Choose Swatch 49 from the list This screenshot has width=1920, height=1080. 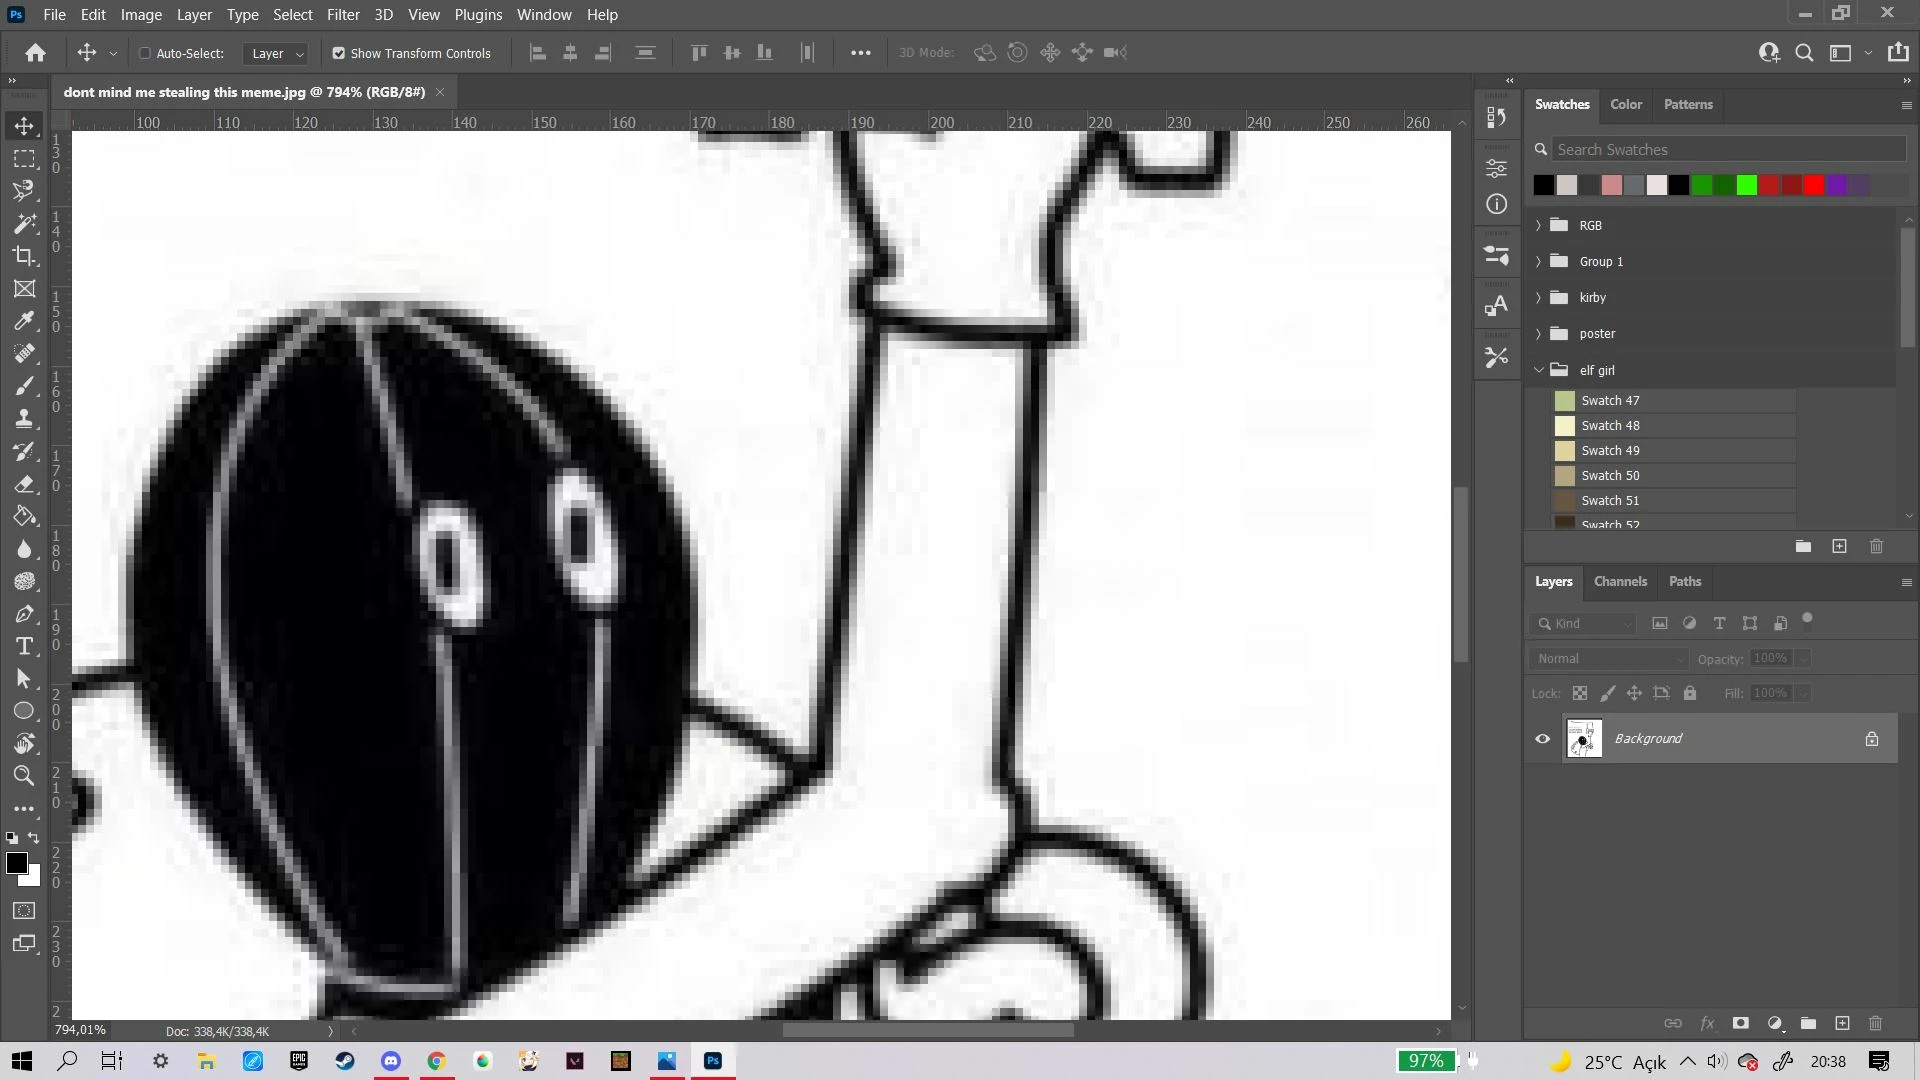(1610, 451)
